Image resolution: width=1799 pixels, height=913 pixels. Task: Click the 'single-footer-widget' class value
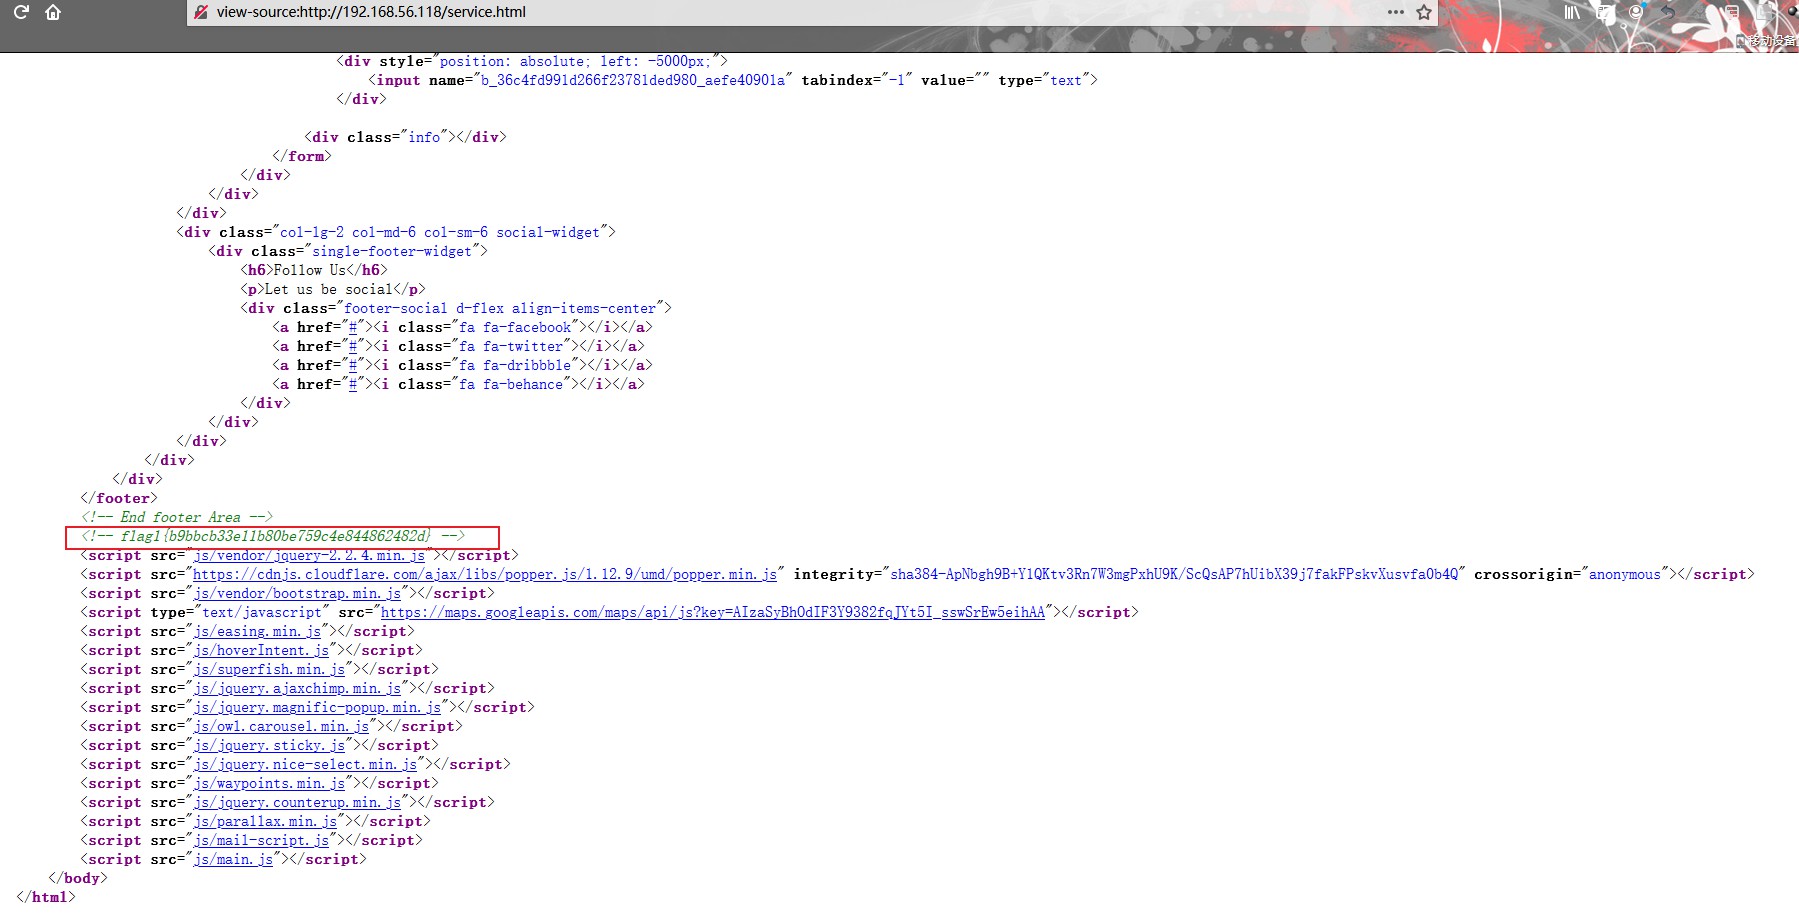tap(392, 251)
